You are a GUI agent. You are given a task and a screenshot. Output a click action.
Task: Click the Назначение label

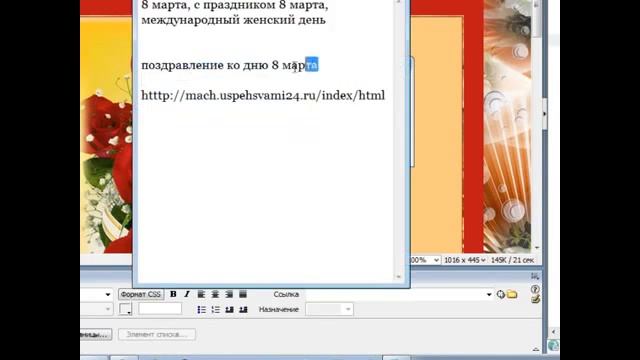click(x=279, y=309)
